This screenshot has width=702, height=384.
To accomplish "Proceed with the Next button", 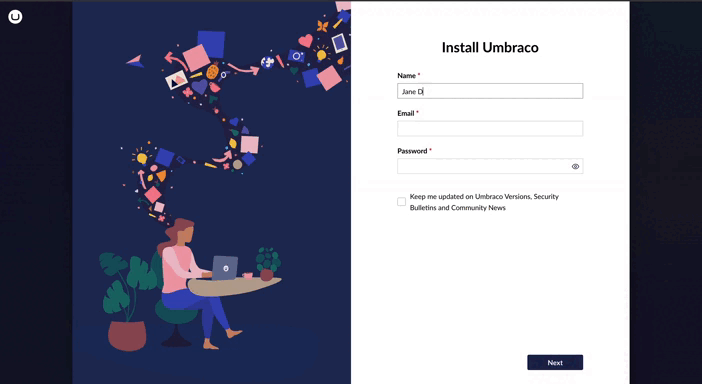I will coord(555,363).
